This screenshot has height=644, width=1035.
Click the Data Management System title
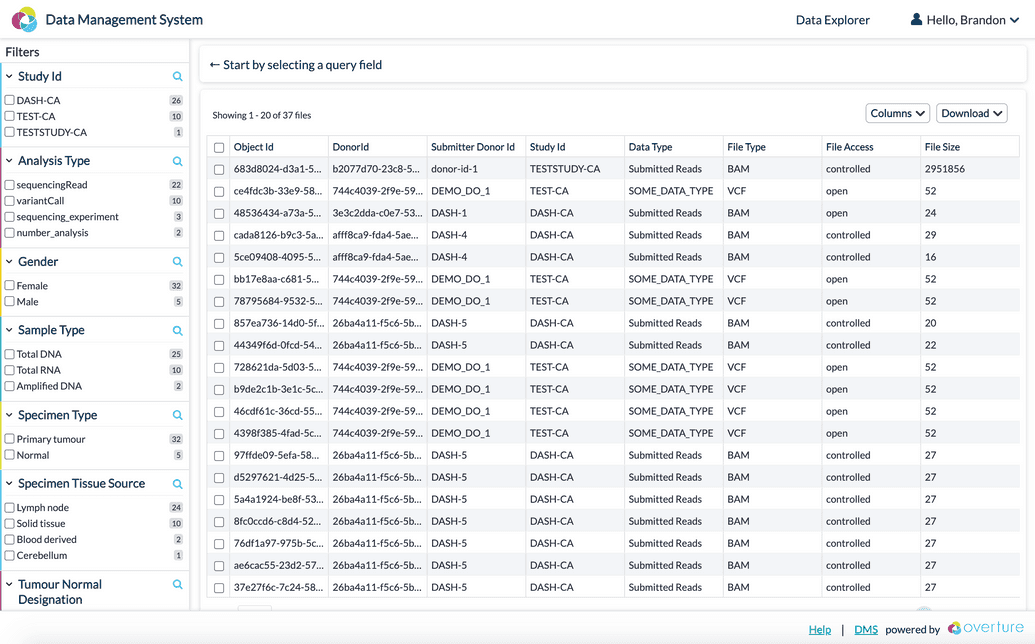(124, 20)
